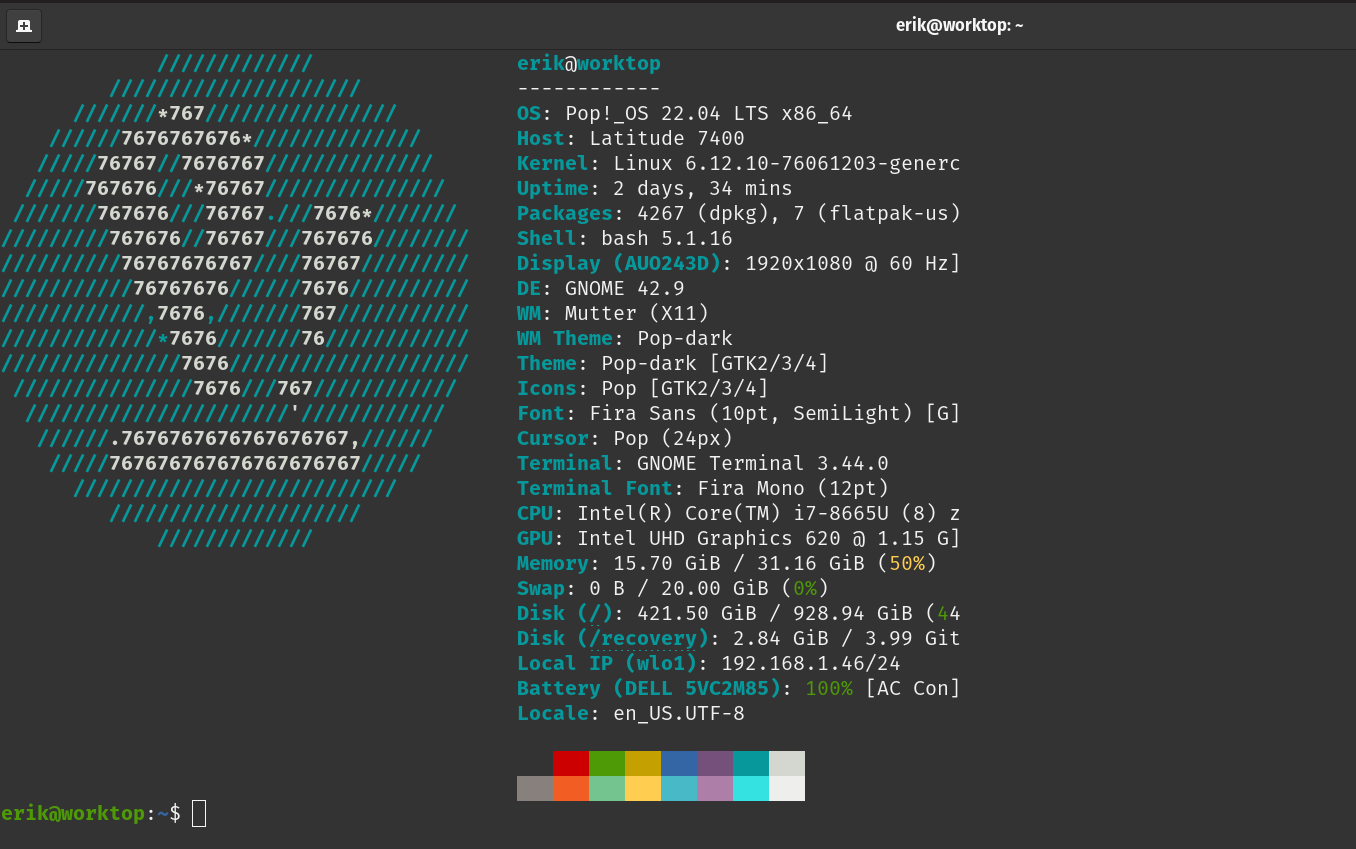Click the teal "erik@worktop" fetch header
The height and width of the screenshot is (849, 1356).
click(589, 64)
